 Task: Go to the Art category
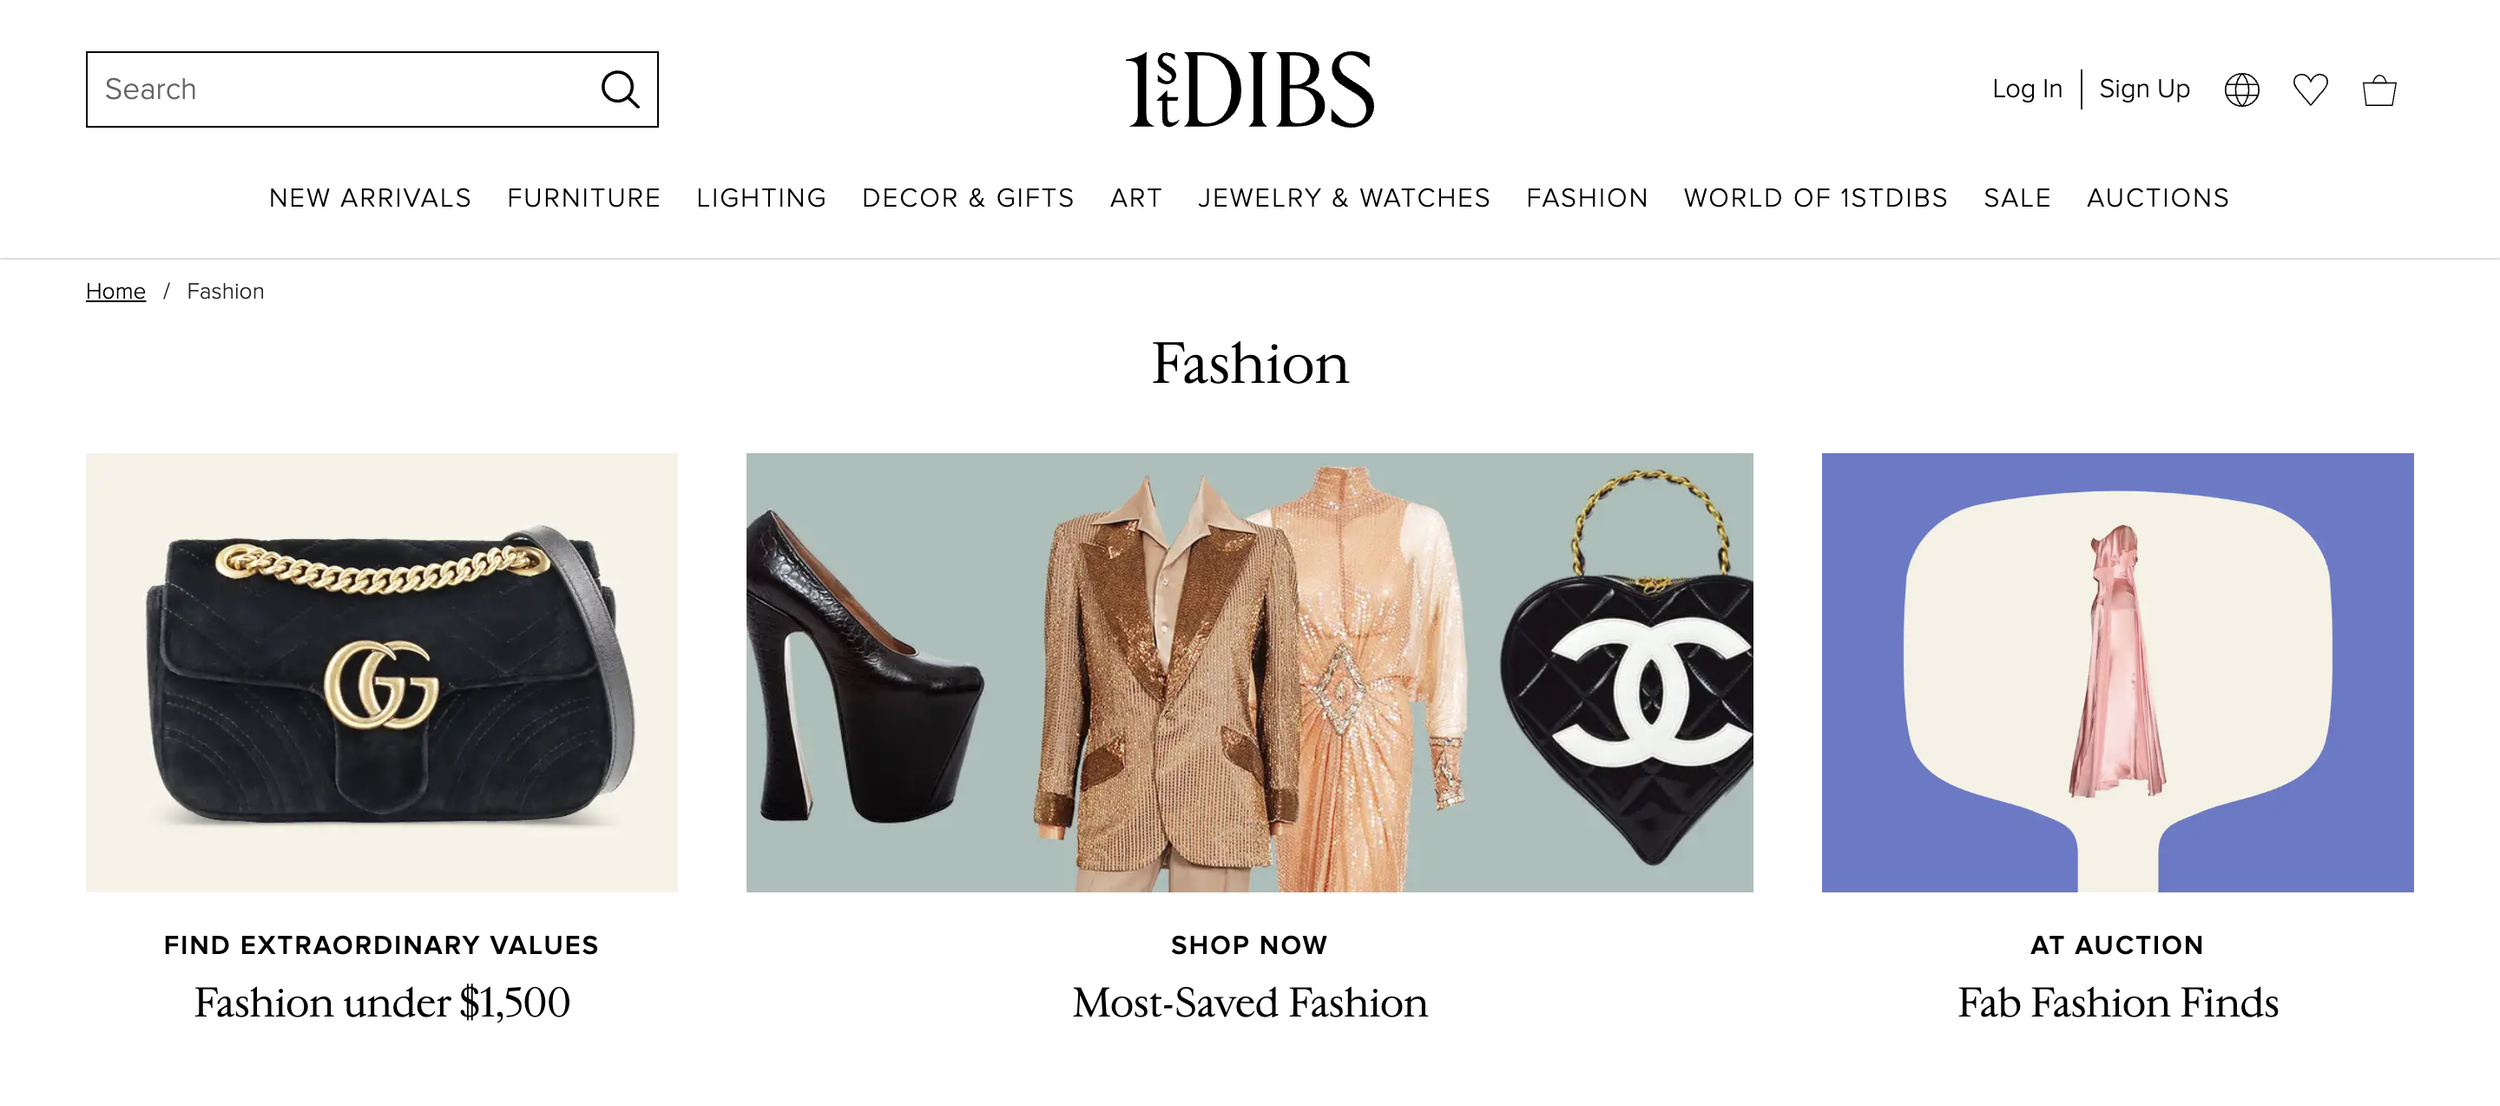click(x=1136, y=198)
